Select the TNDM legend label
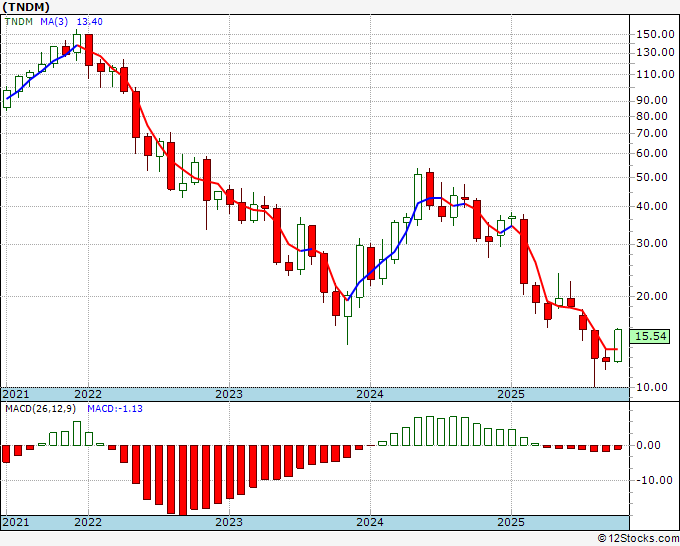The image size is (680, 546). [19, 22]
